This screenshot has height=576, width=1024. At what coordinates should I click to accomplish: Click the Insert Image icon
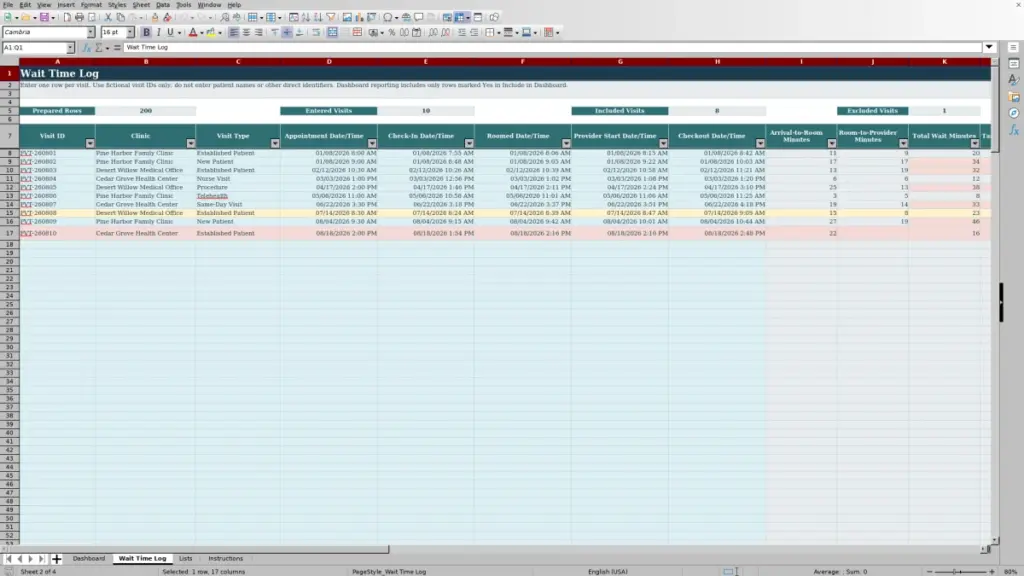[347, 17]
